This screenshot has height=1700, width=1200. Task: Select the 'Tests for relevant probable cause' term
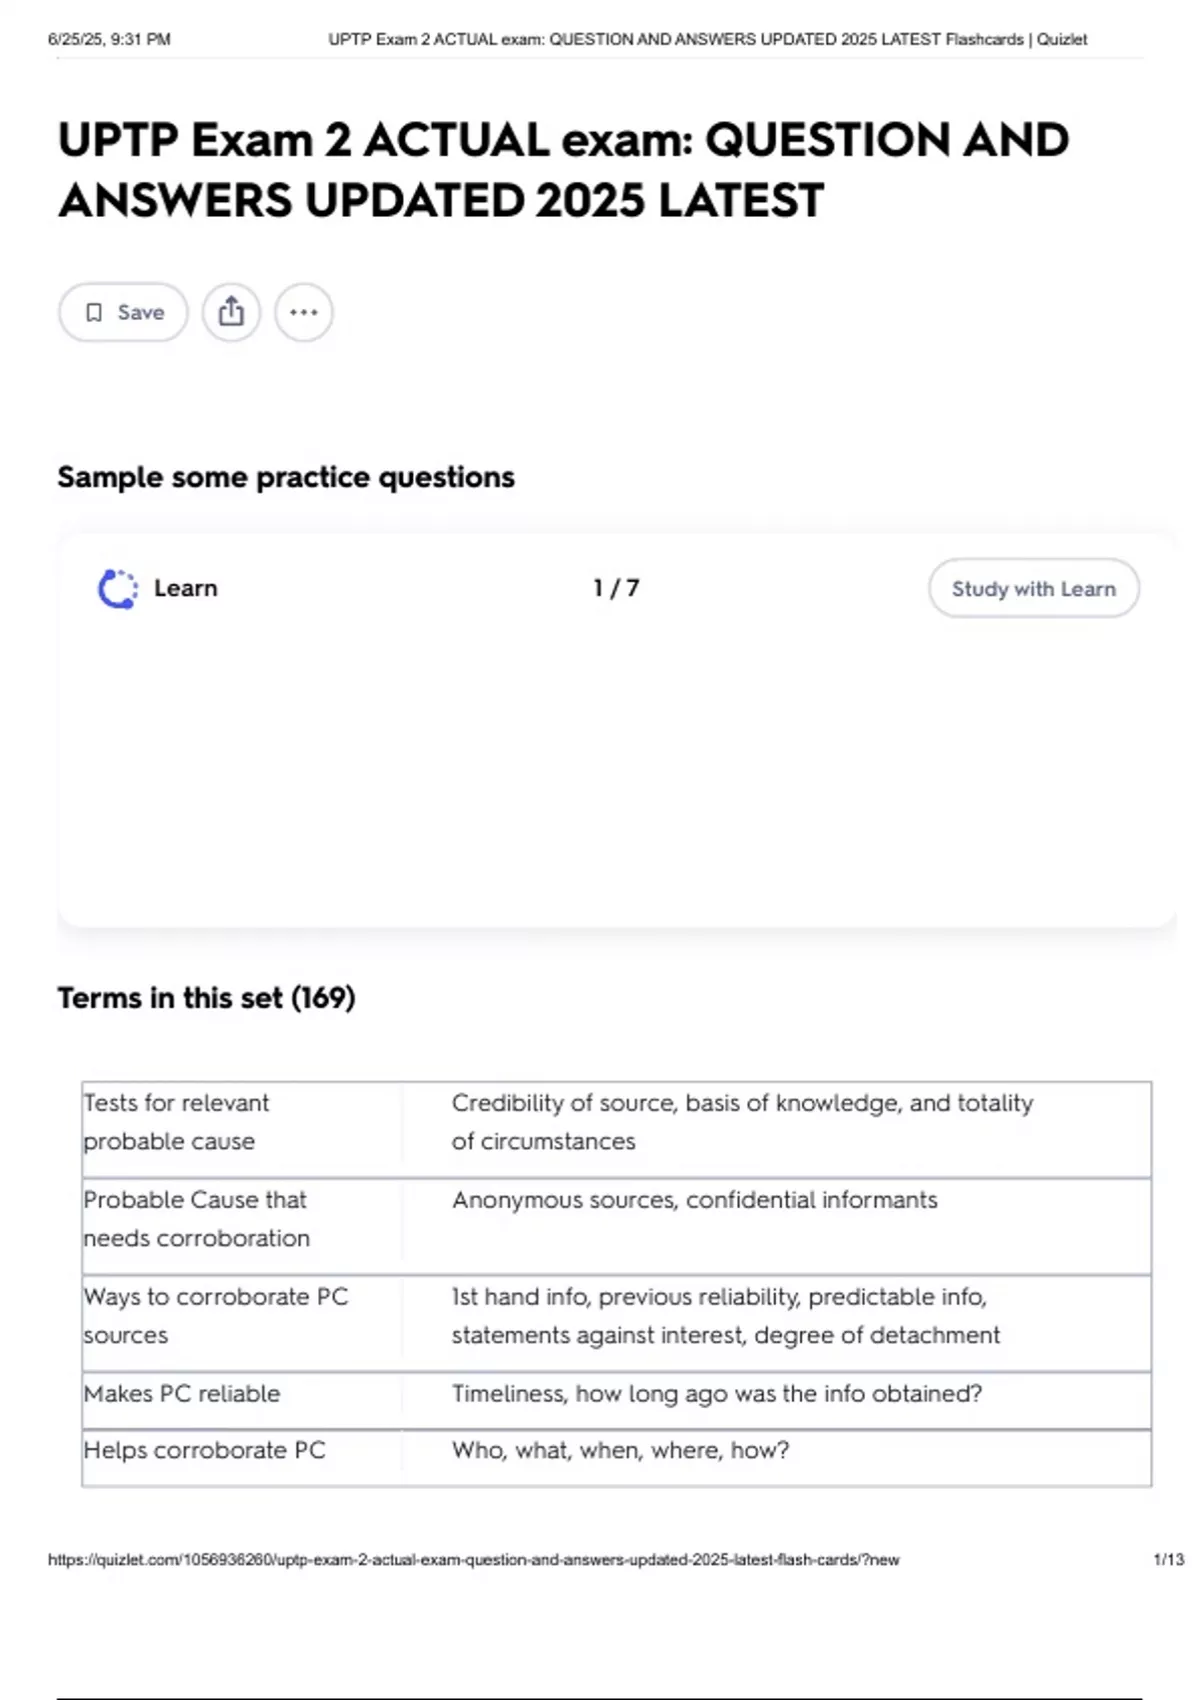(176, 1122)
